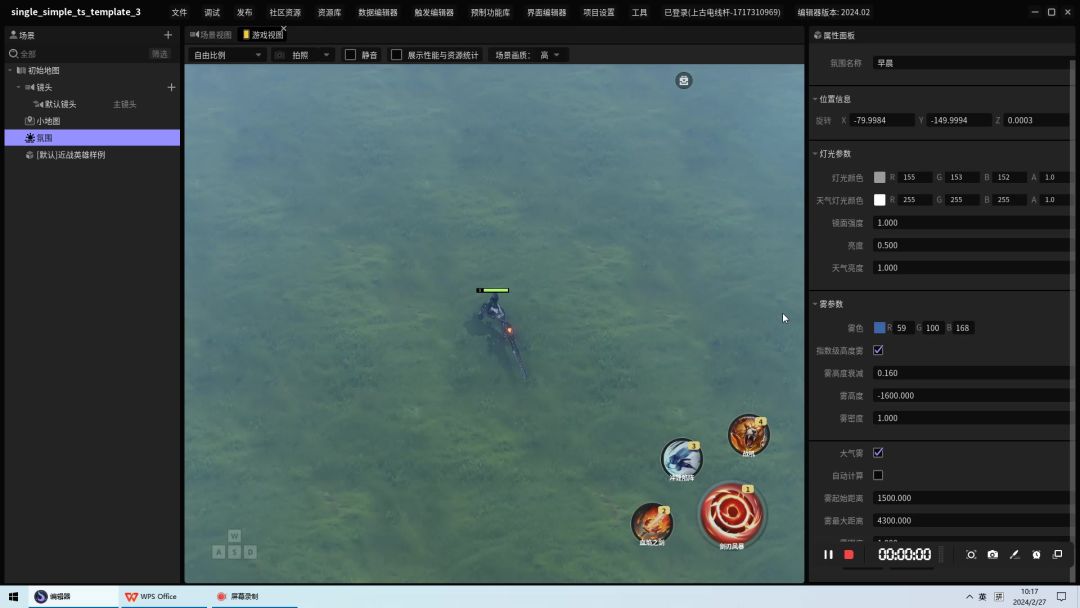Open the 雾色 blue color swatch
The width and height of the screenshot is (1080, 608).
(x=880, y=328)
